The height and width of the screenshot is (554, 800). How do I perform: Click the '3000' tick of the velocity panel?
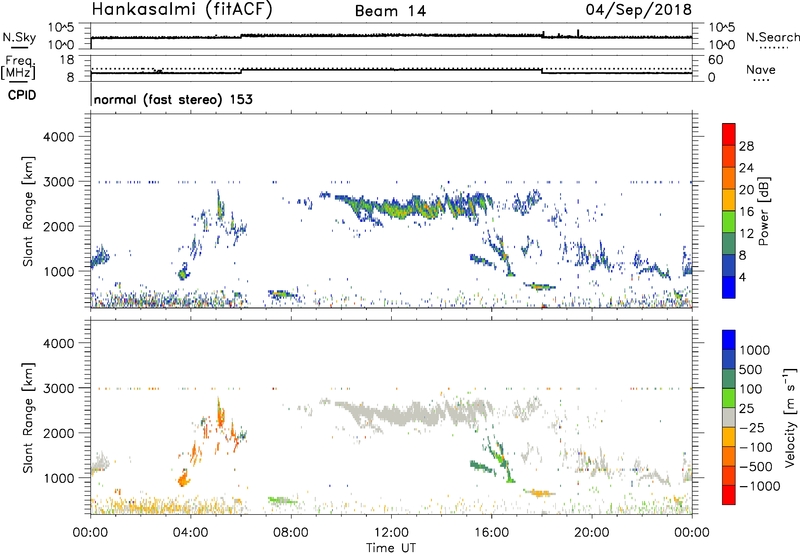point(58,388)
